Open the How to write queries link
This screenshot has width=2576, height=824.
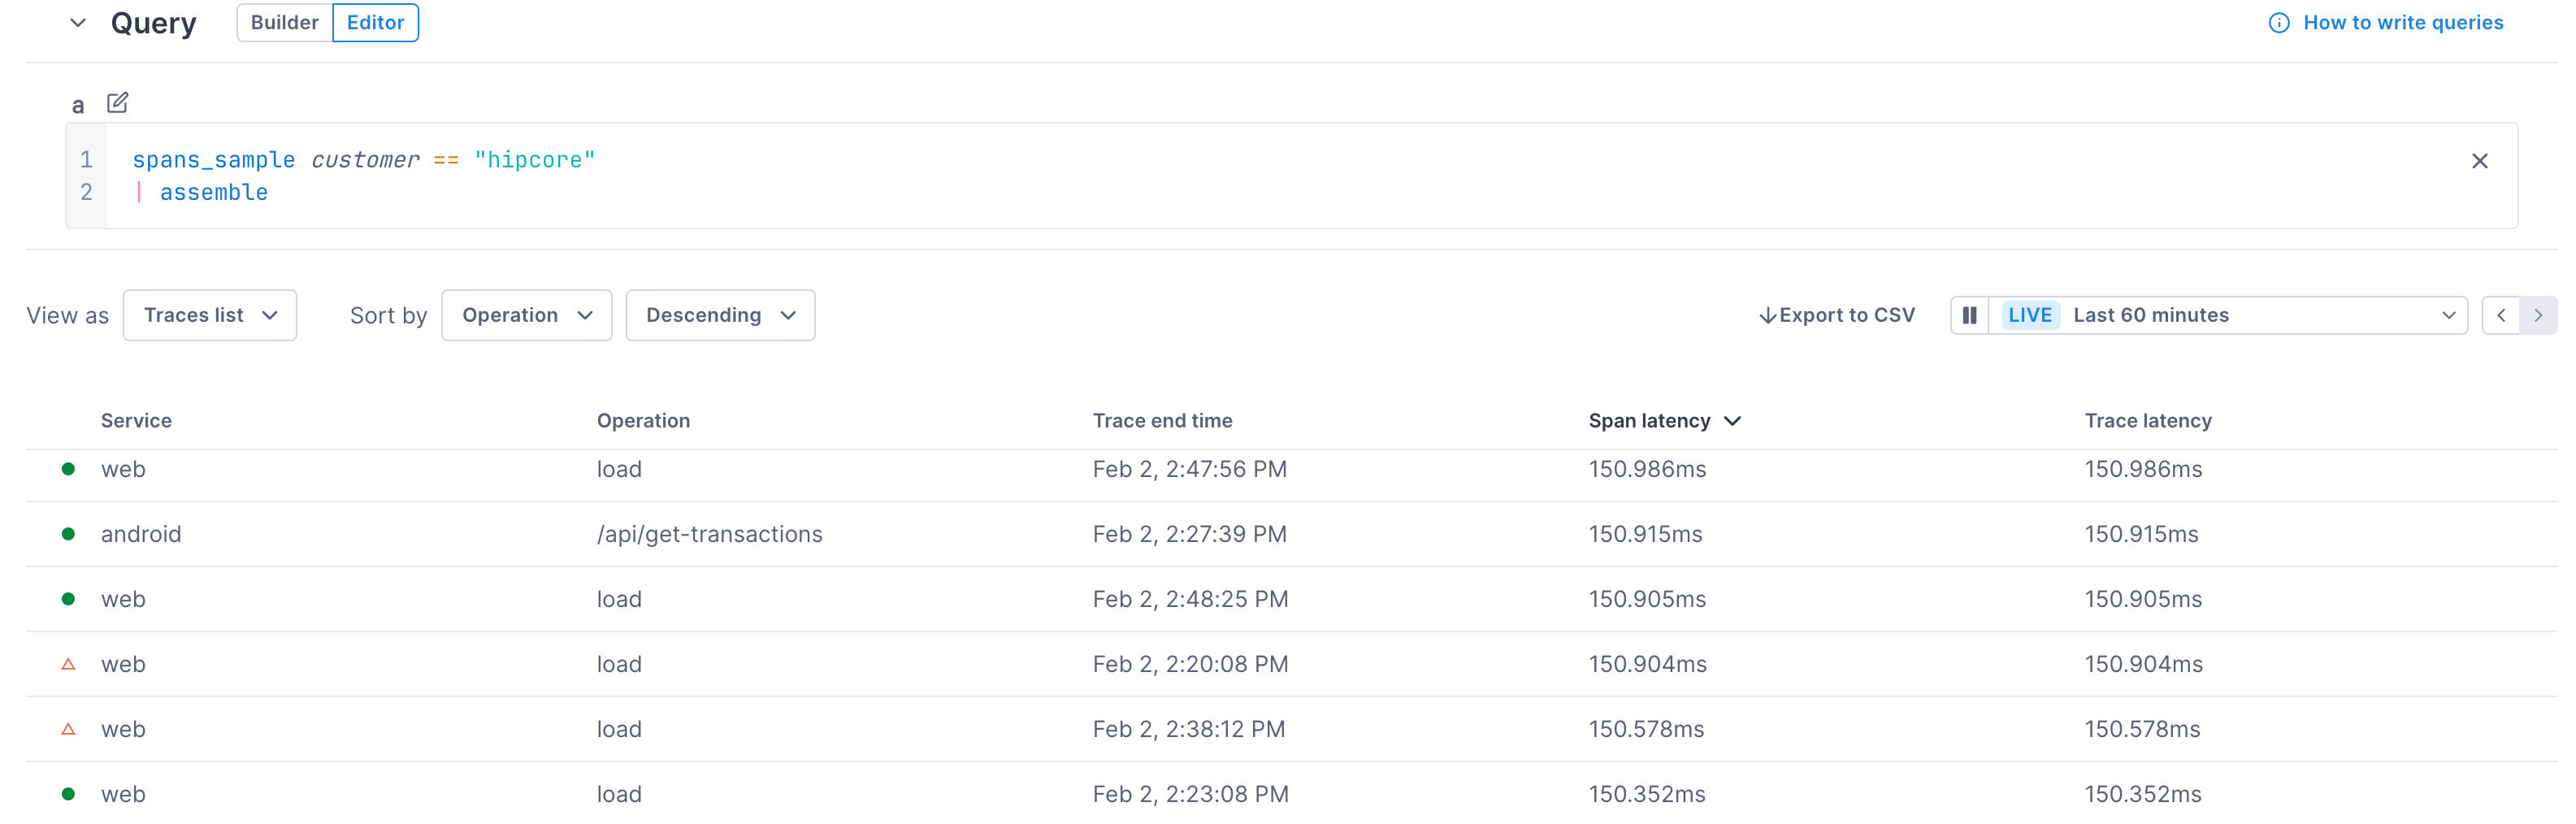point(2402,23)
